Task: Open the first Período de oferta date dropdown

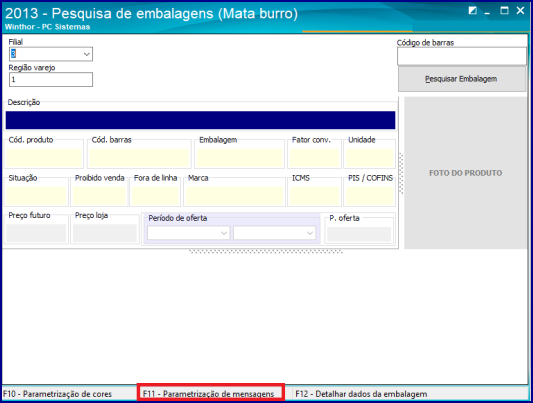Action: [224, 233]
